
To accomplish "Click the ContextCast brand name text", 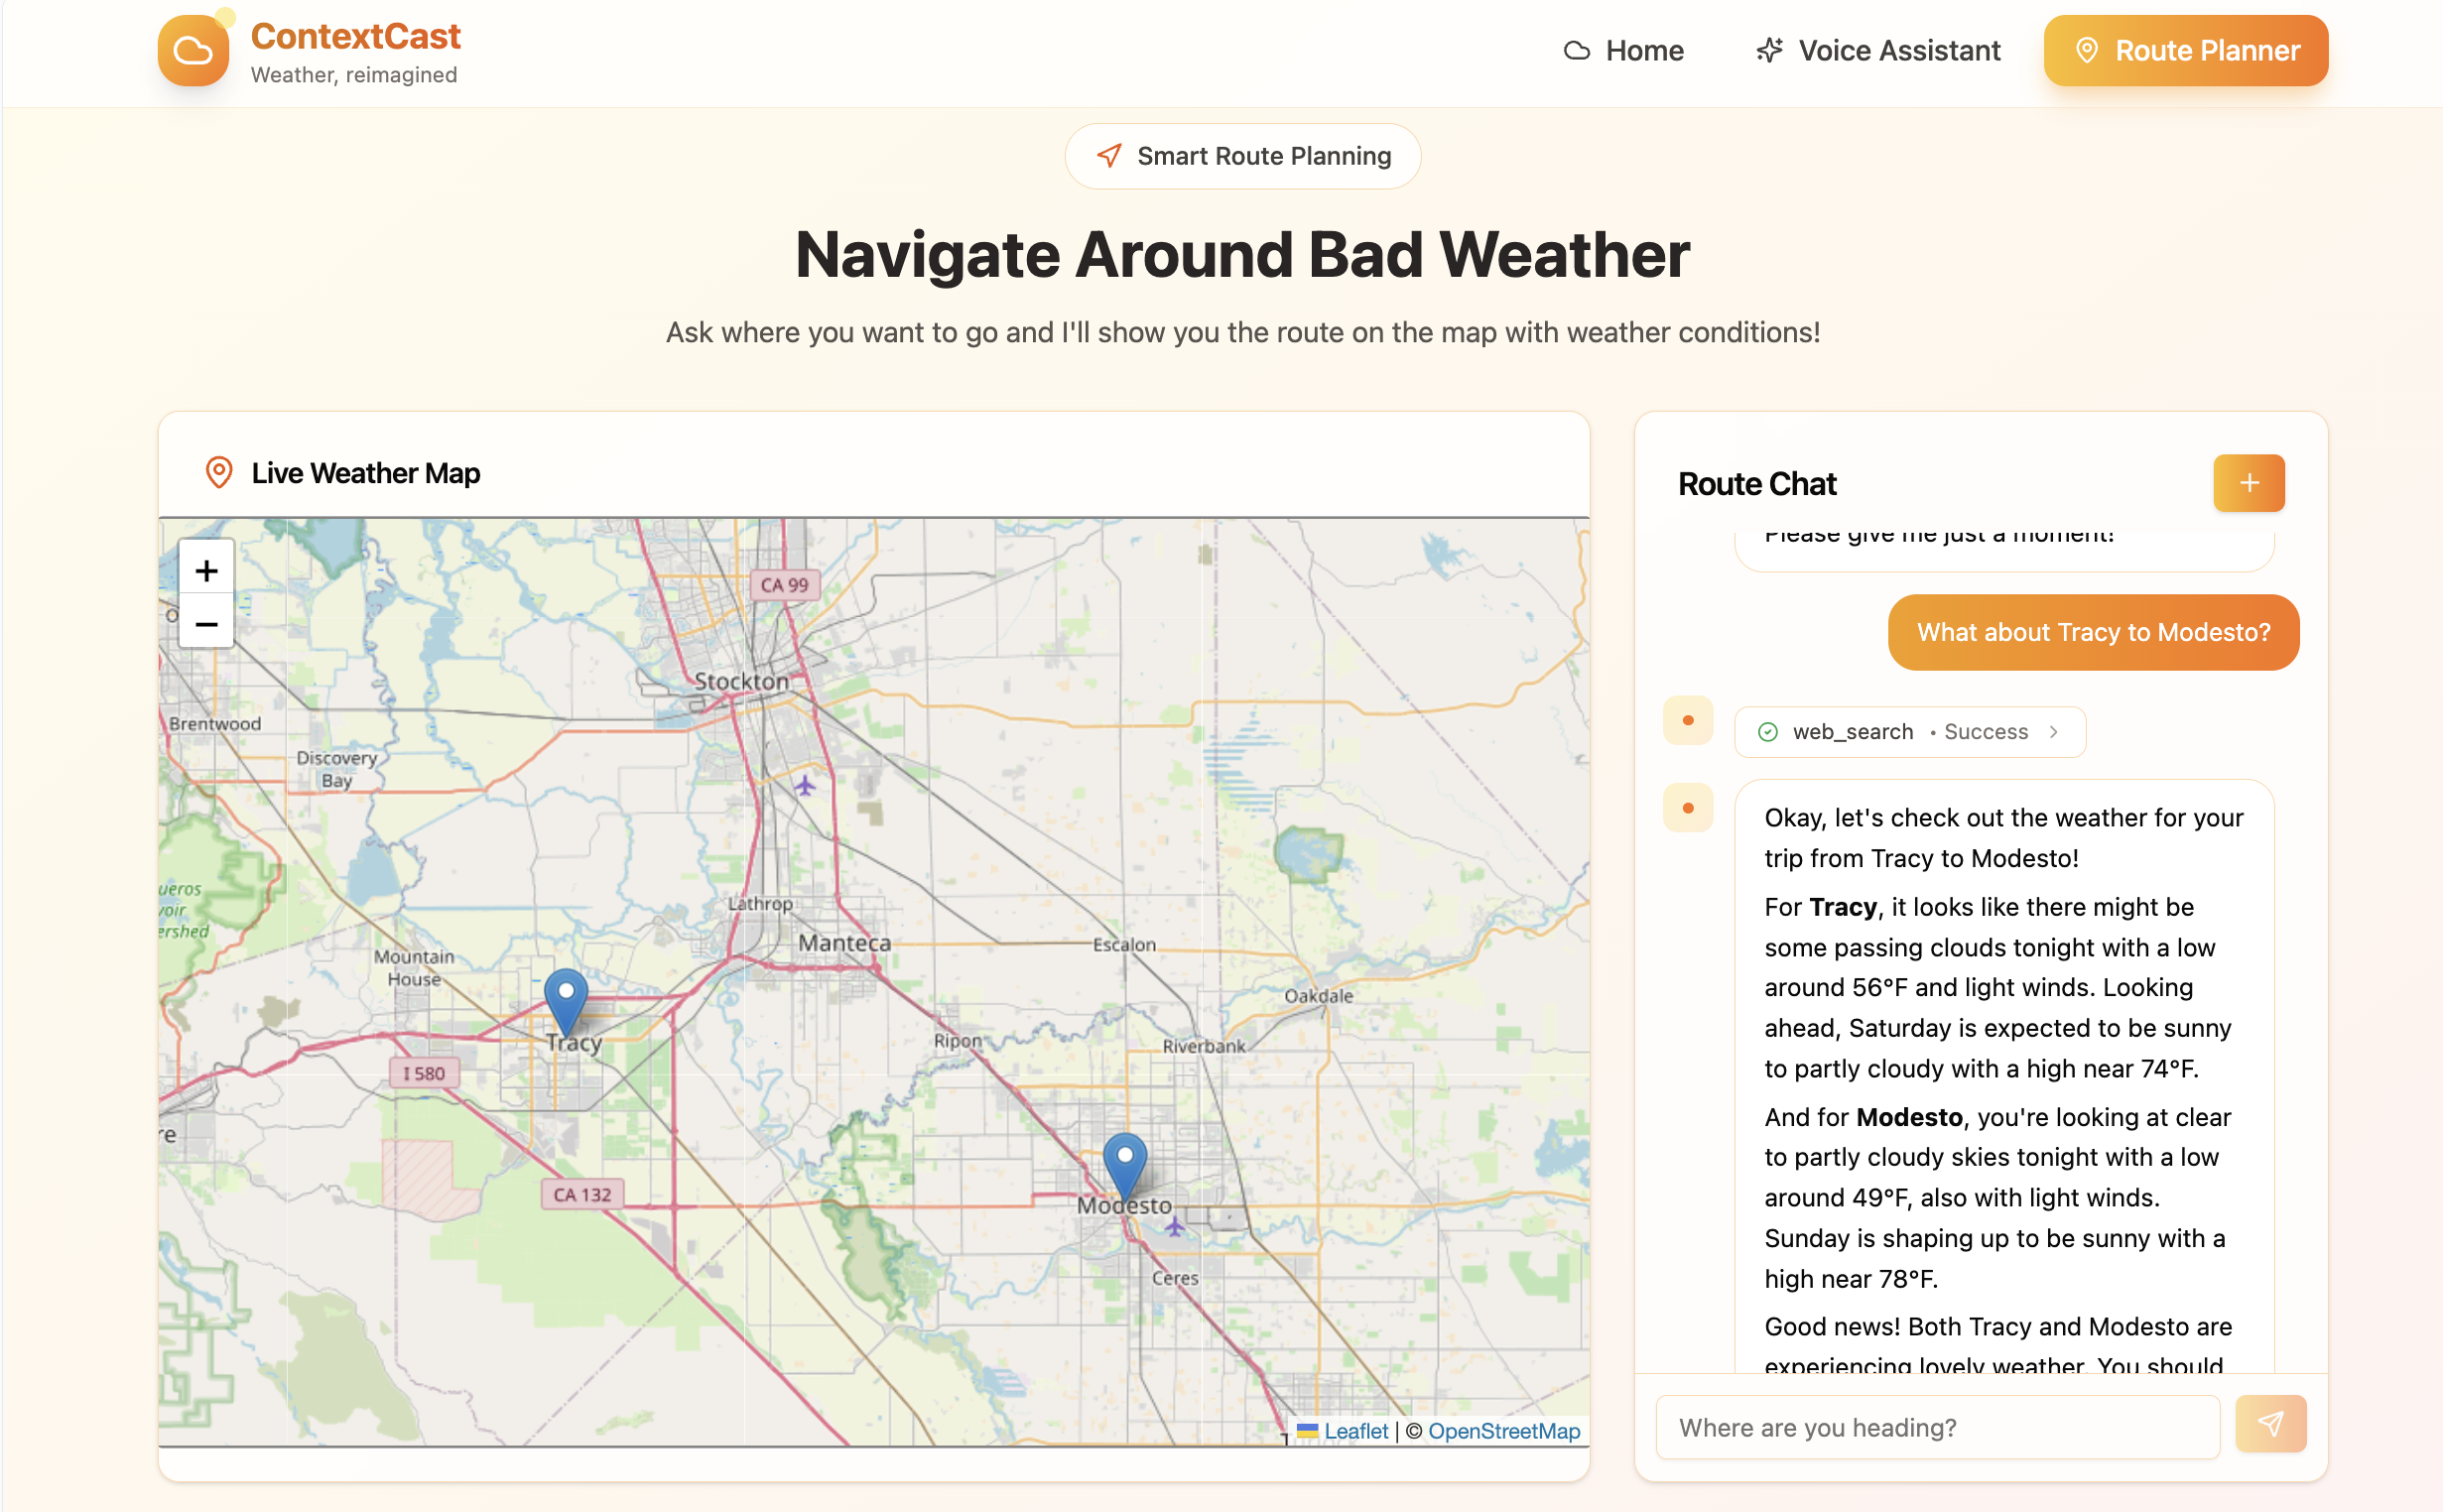I will tap(355, 36).
